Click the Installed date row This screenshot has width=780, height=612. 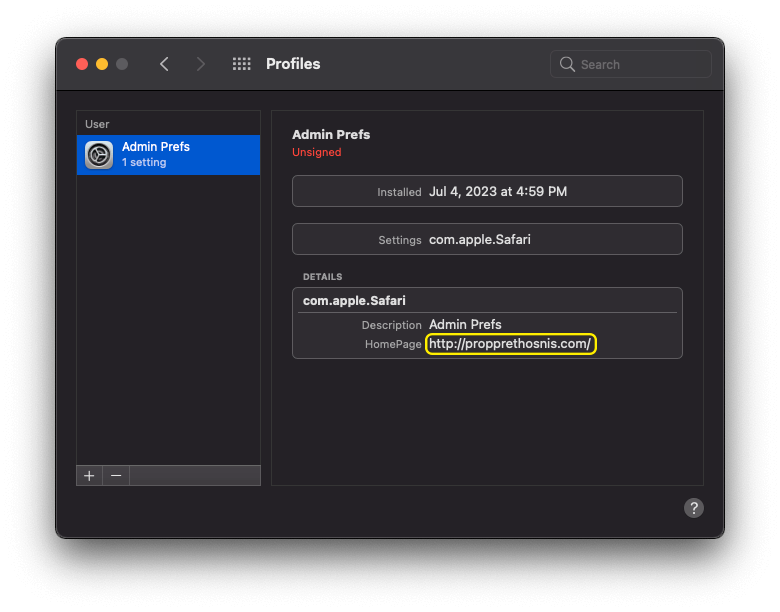pos(487,191)
